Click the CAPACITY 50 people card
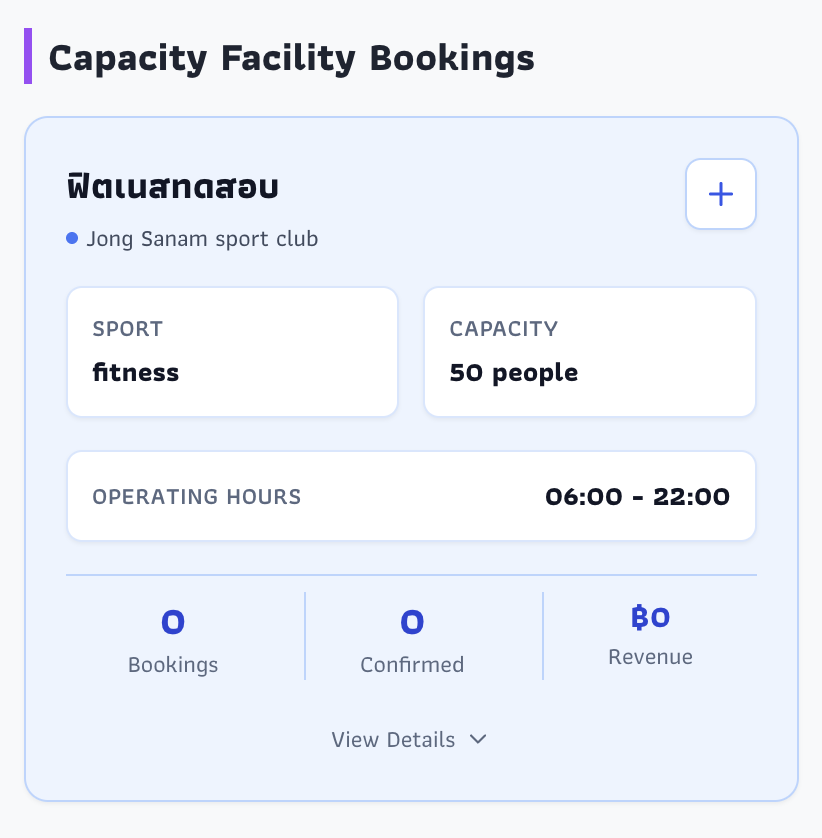This screenshot has width=822, height=838. (x=590, y=351)
